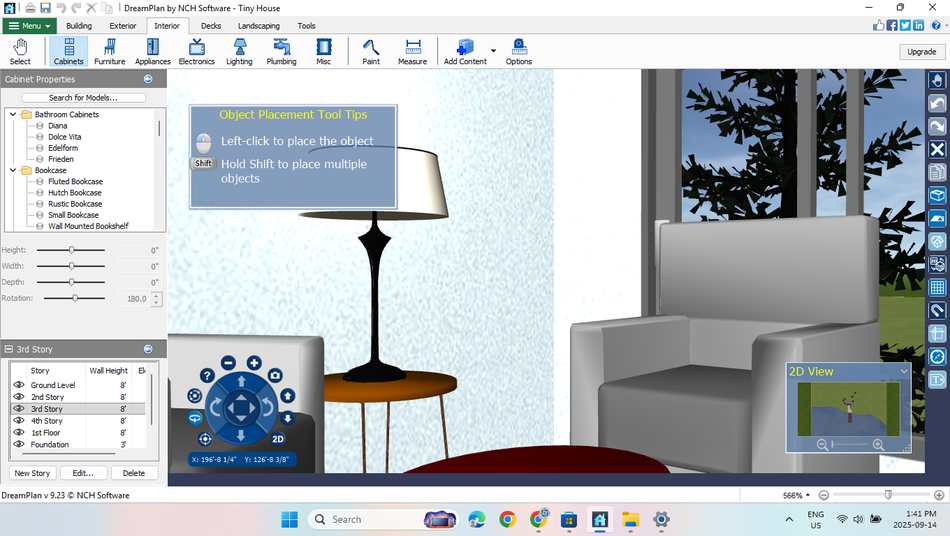Toggle visibility of Foundation story
950x536 pixels.
[19, 444]
